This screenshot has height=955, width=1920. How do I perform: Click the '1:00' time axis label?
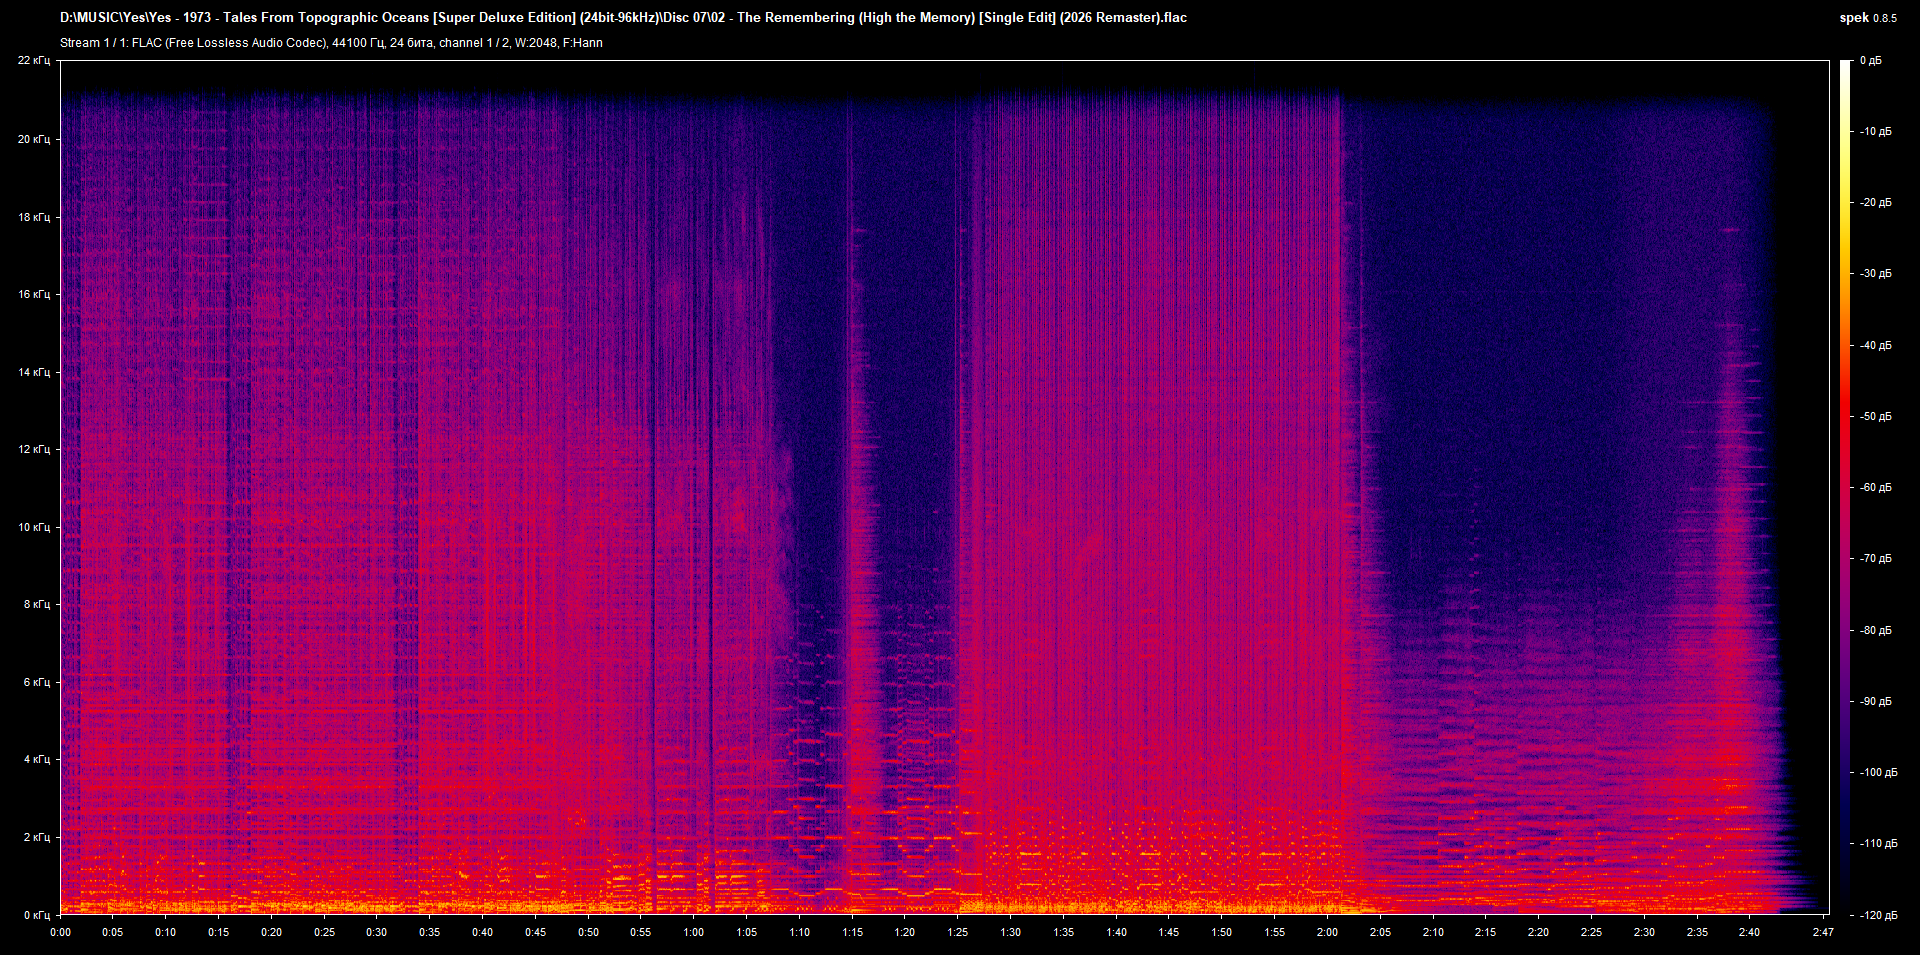pos(693,932)
